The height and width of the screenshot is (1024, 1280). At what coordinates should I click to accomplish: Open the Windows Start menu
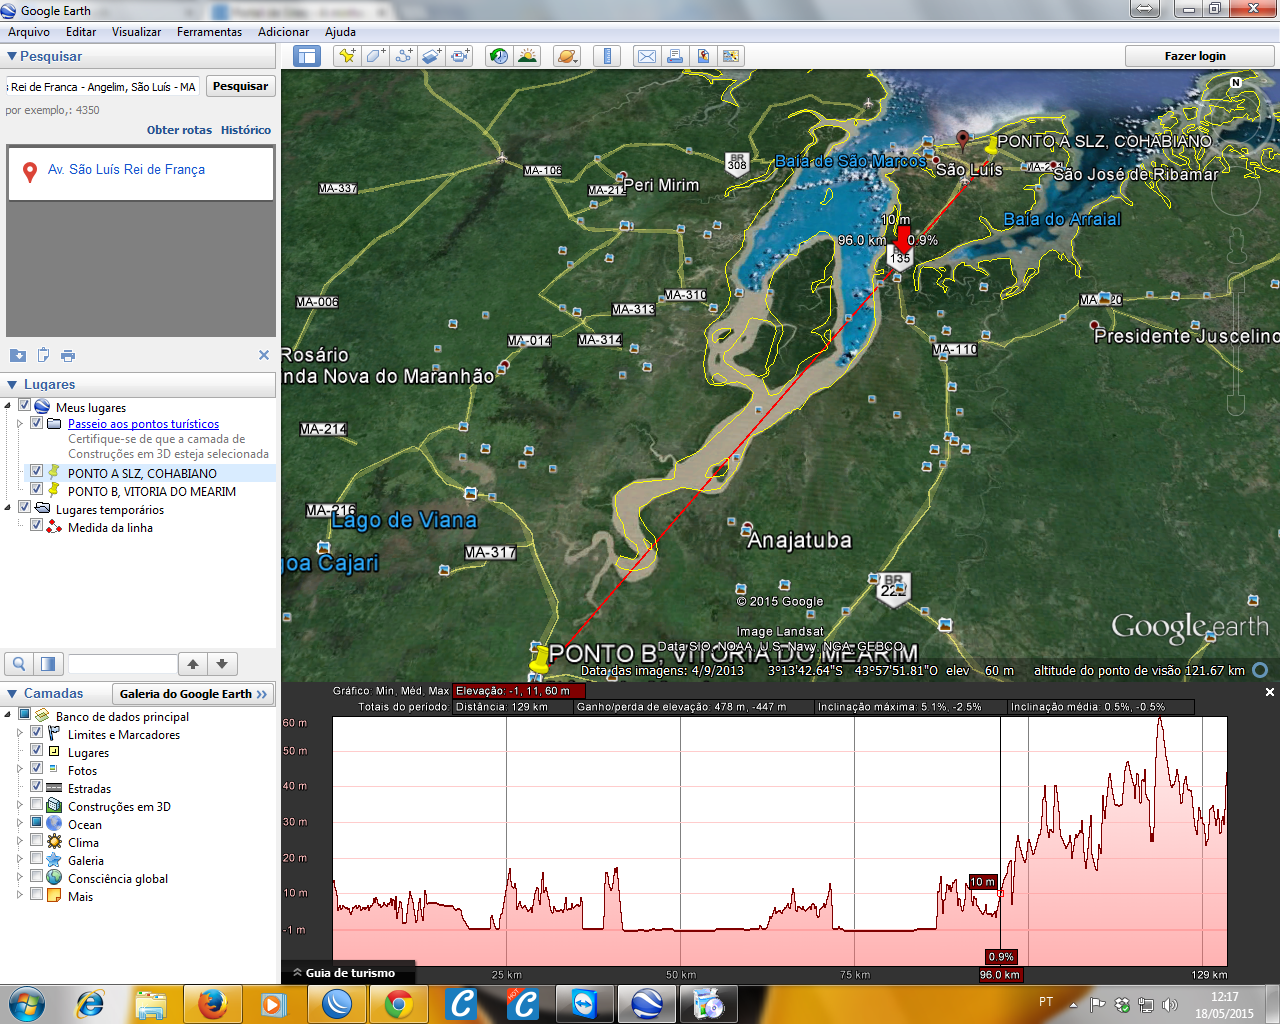pyautogui.click(x=27, y=1003)
